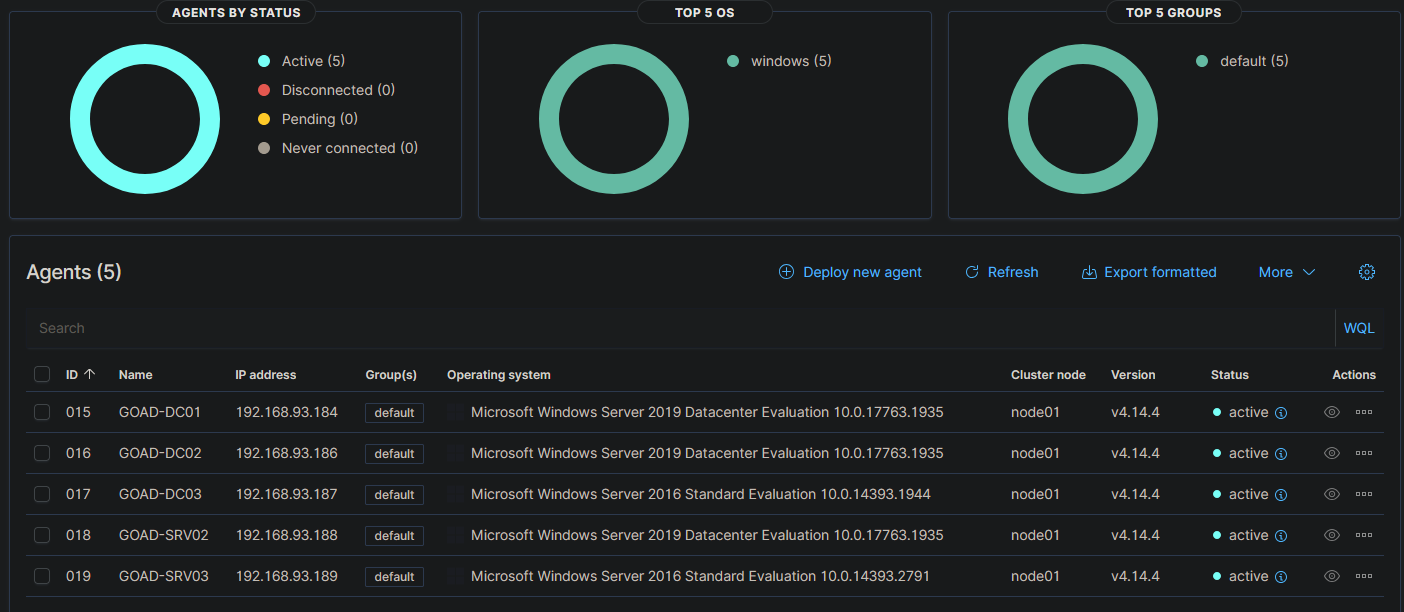The image size is (1404, 612).
Task: Click Agents by Status donut chart
Action: pyautogui.click(x=145, y=119)
